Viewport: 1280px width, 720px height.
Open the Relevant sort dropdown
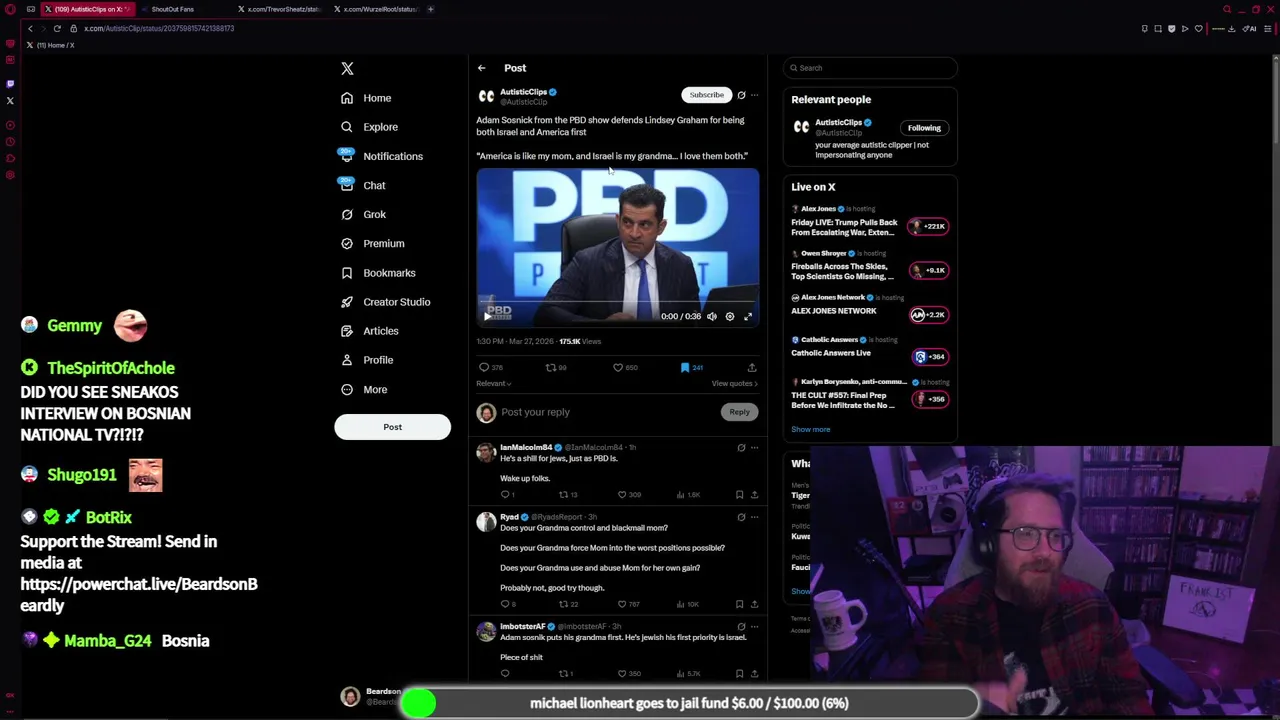pyautogui.click(x=493, y=384)
